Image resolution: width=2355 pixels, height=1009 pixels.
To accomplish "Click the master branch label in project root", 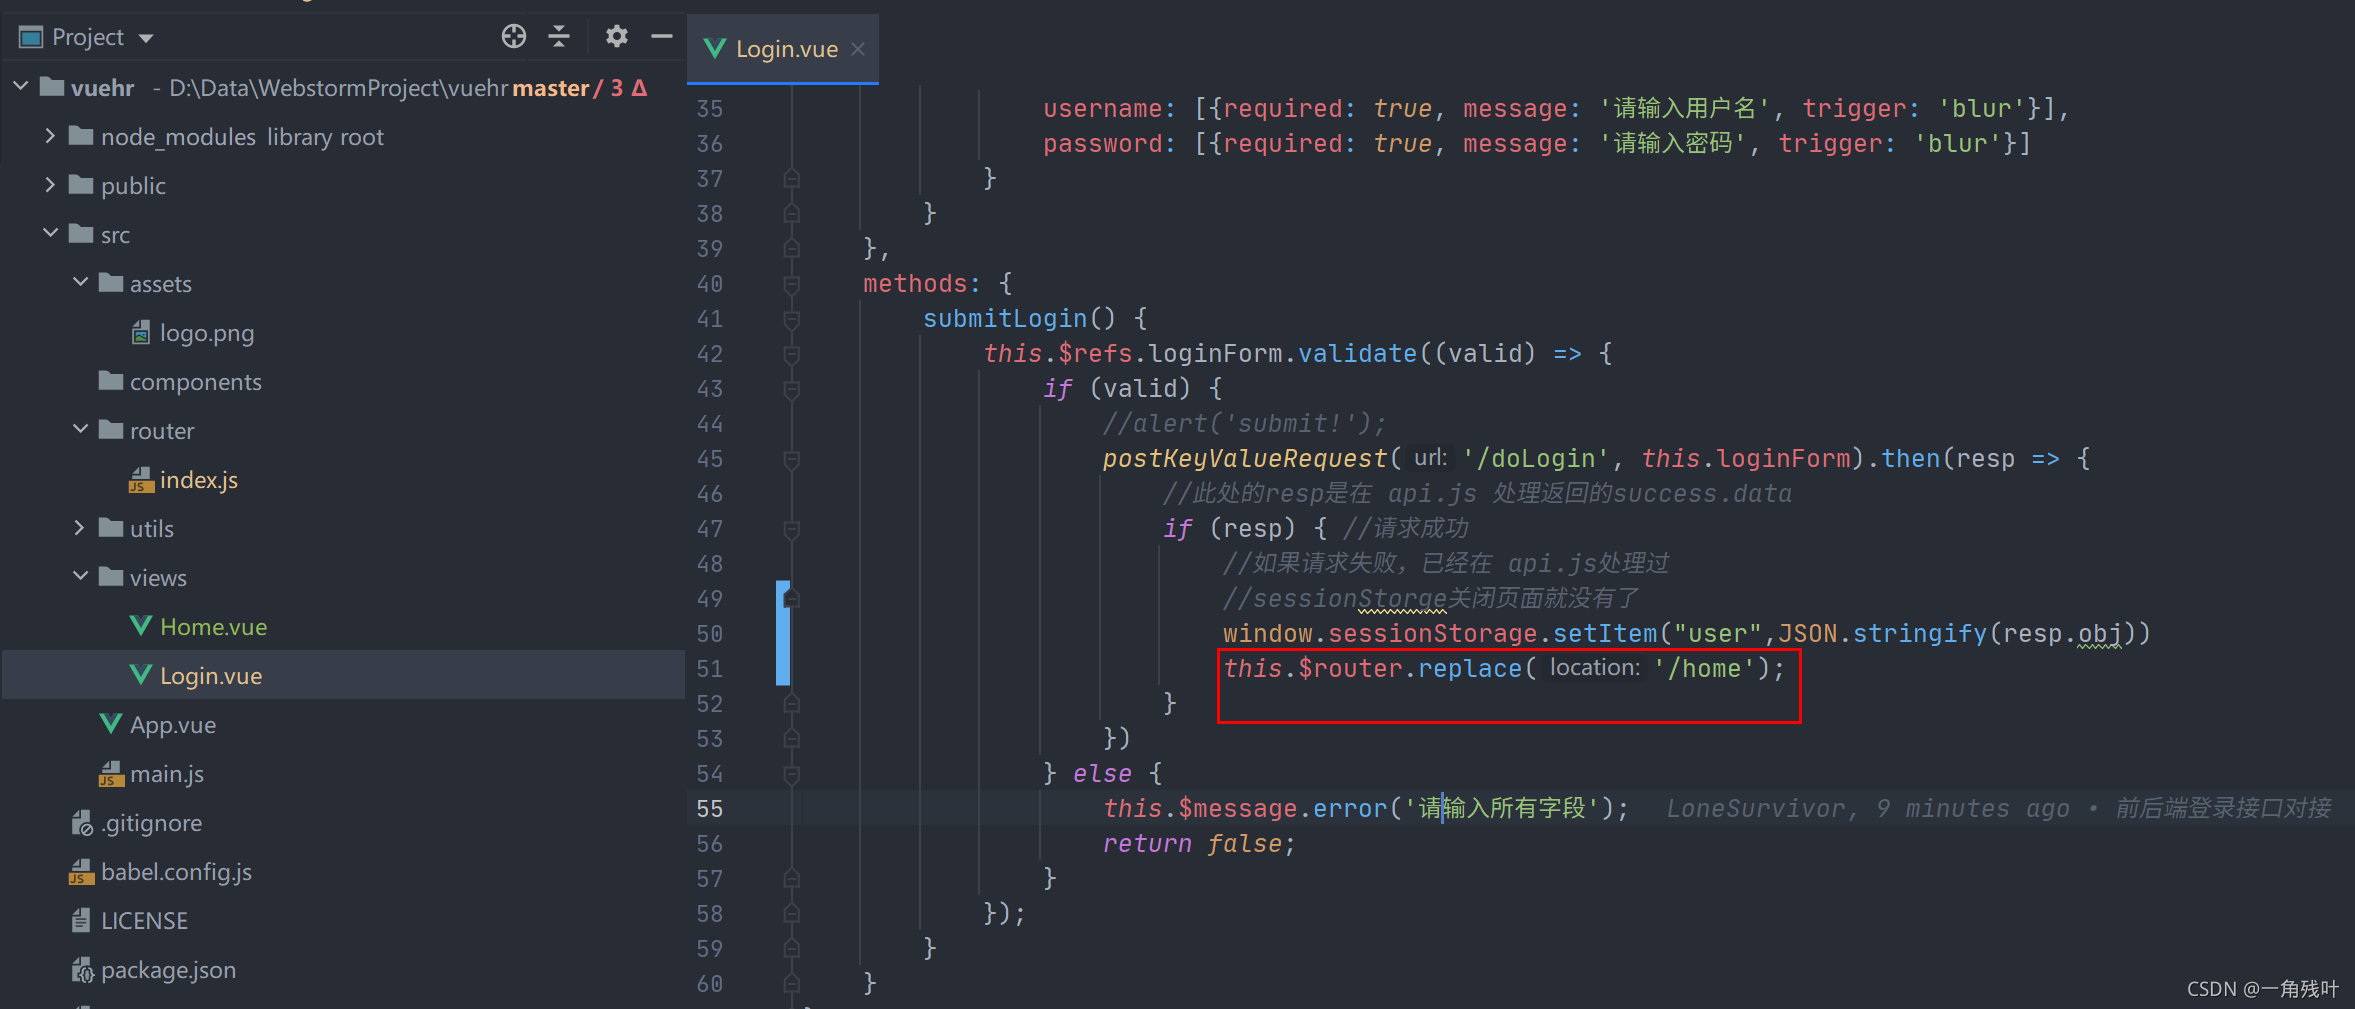I will click(x=550, y=88).
